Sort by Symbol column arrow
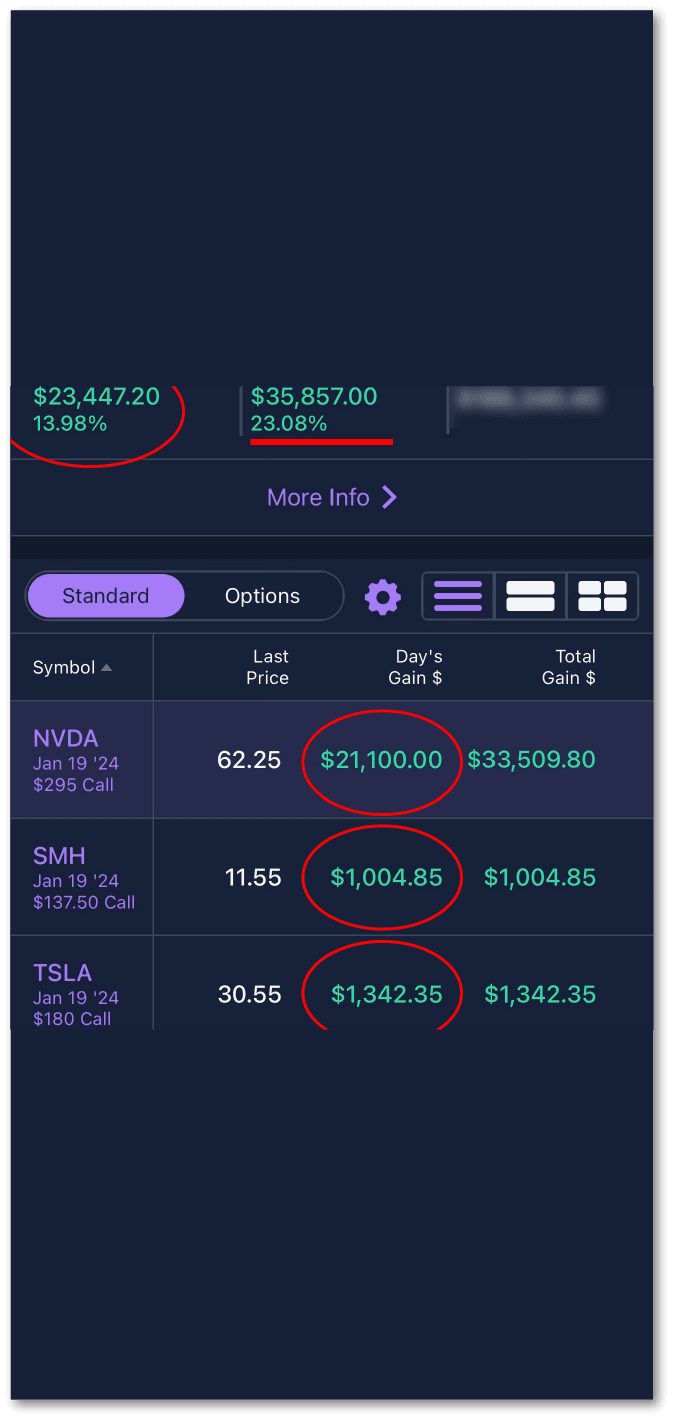Image resolution: width=673 pixels, height=1420 pixels. [107, 668]
